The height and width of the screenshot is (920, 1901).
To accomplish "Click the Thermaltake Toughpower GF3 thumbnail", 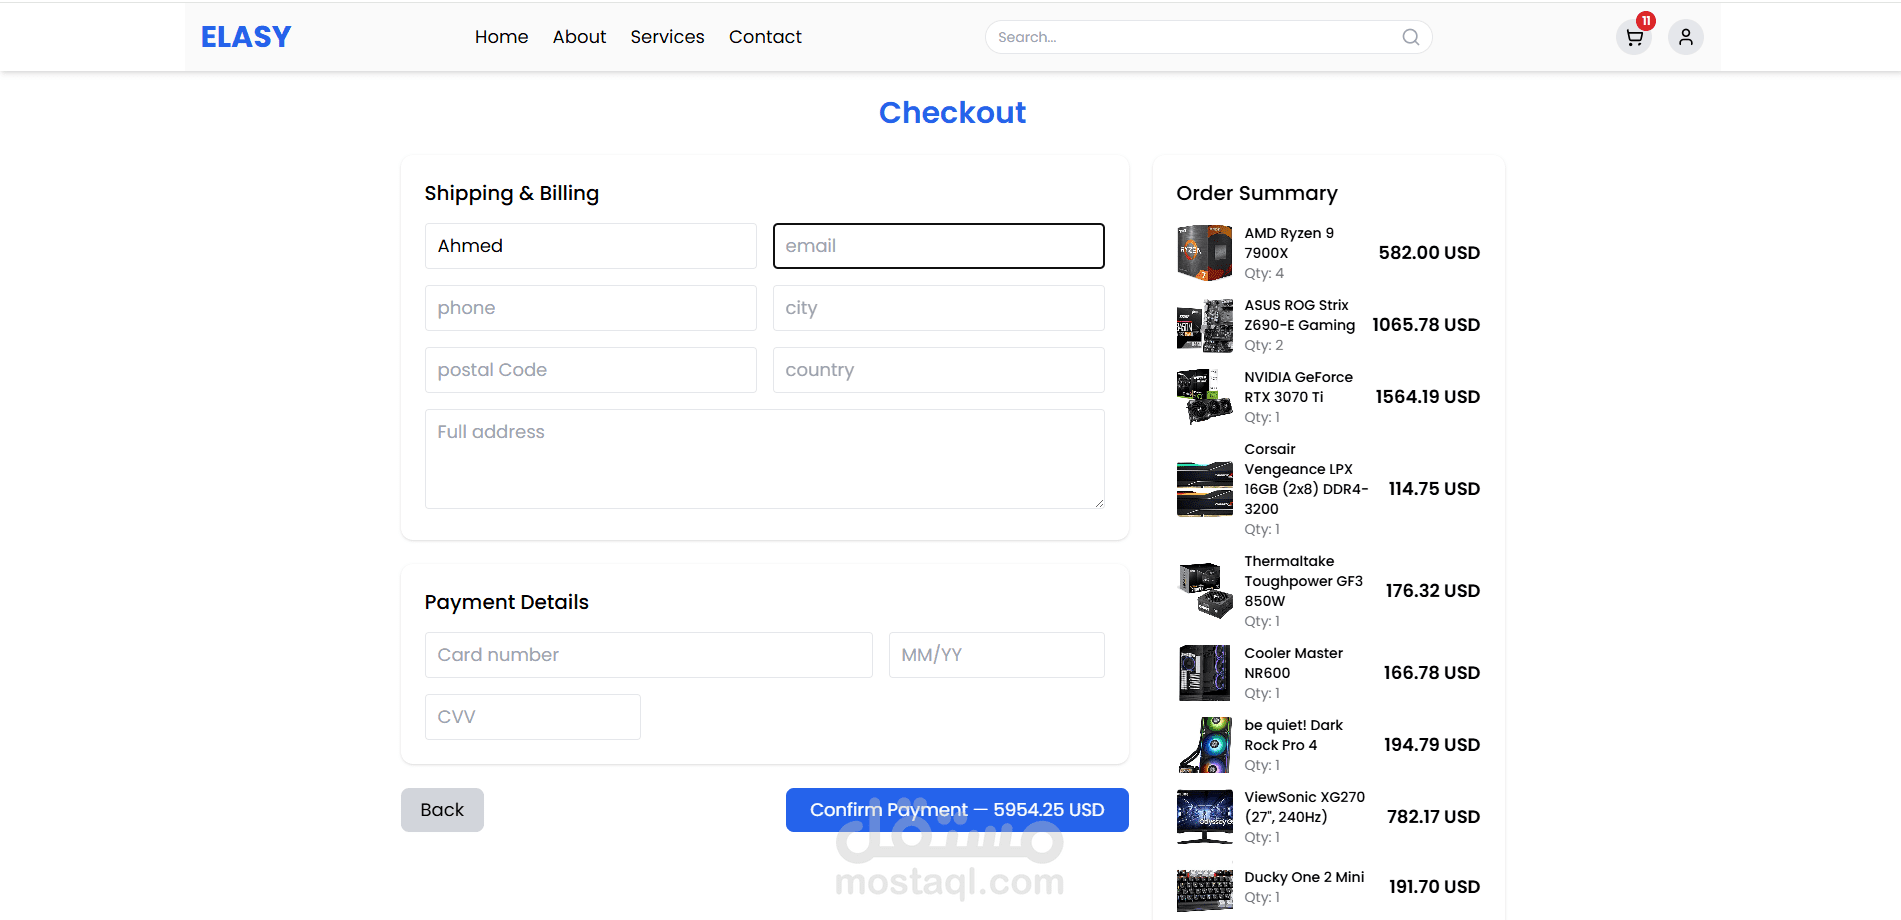I will pyautogui.click(x=1205, y=591).
